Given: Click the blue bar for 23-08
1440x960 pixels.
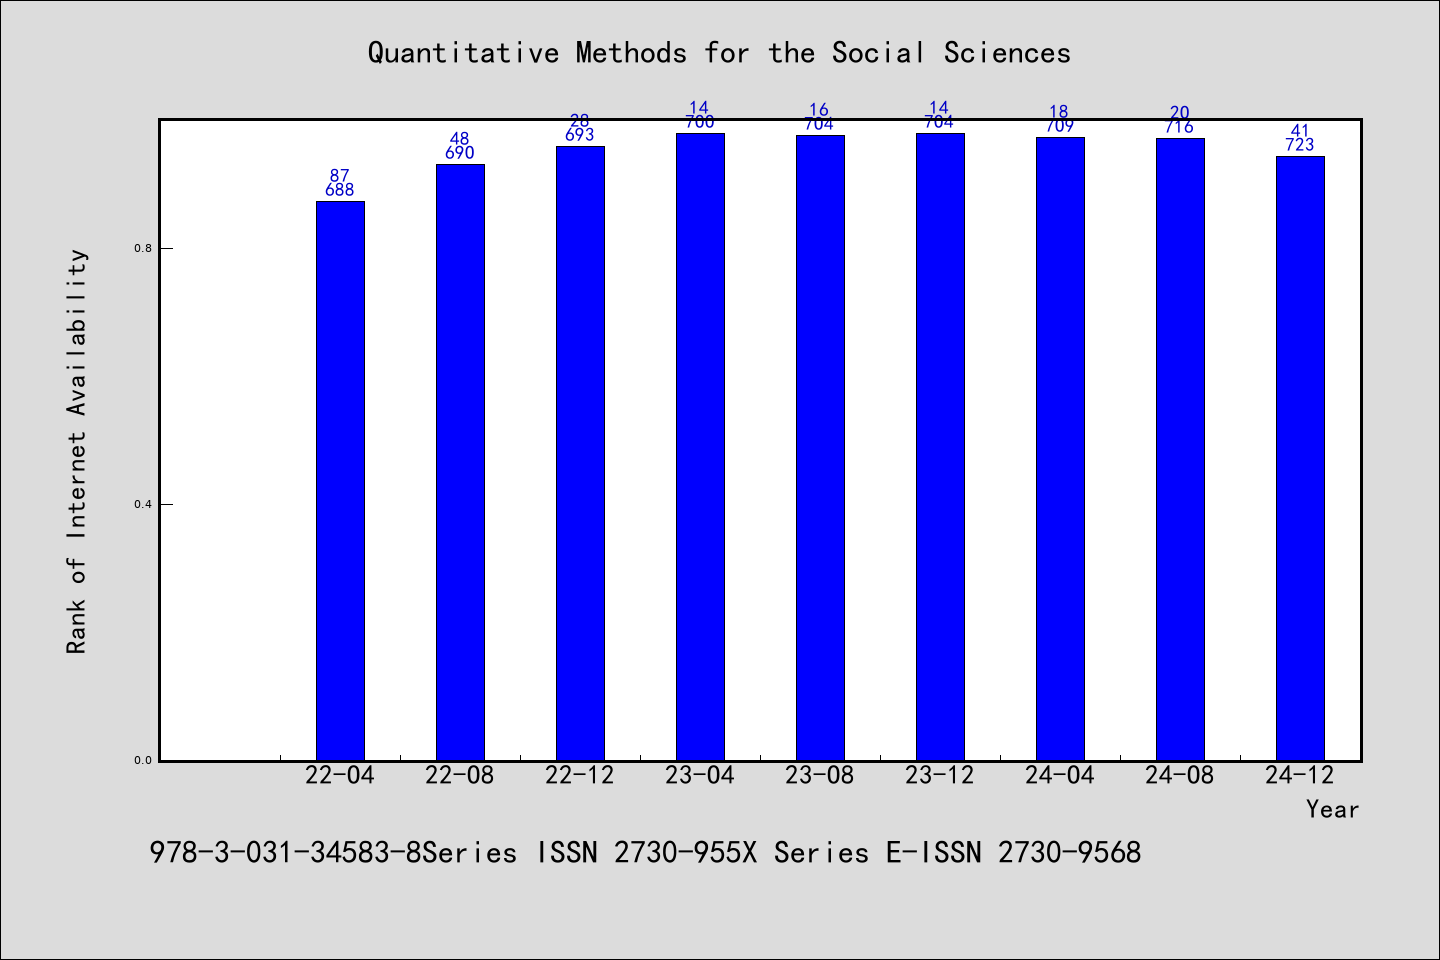Looking at the screenshot, I should (x=820, y=448).
